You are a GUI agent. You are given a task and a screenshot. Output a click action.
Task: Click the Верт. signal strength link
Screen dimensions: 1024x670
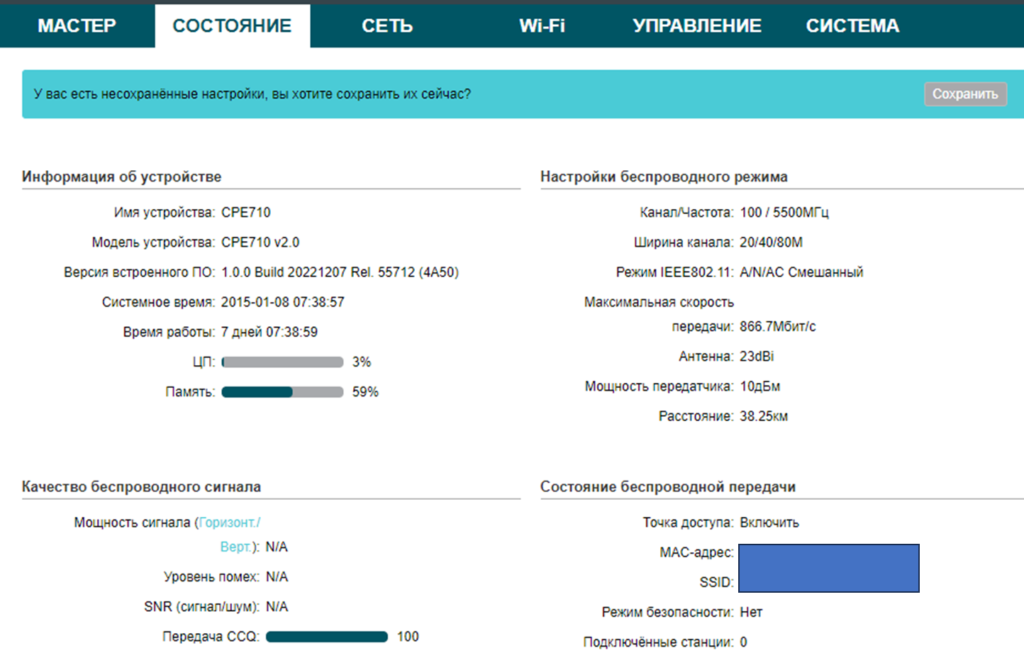[238, 547]
